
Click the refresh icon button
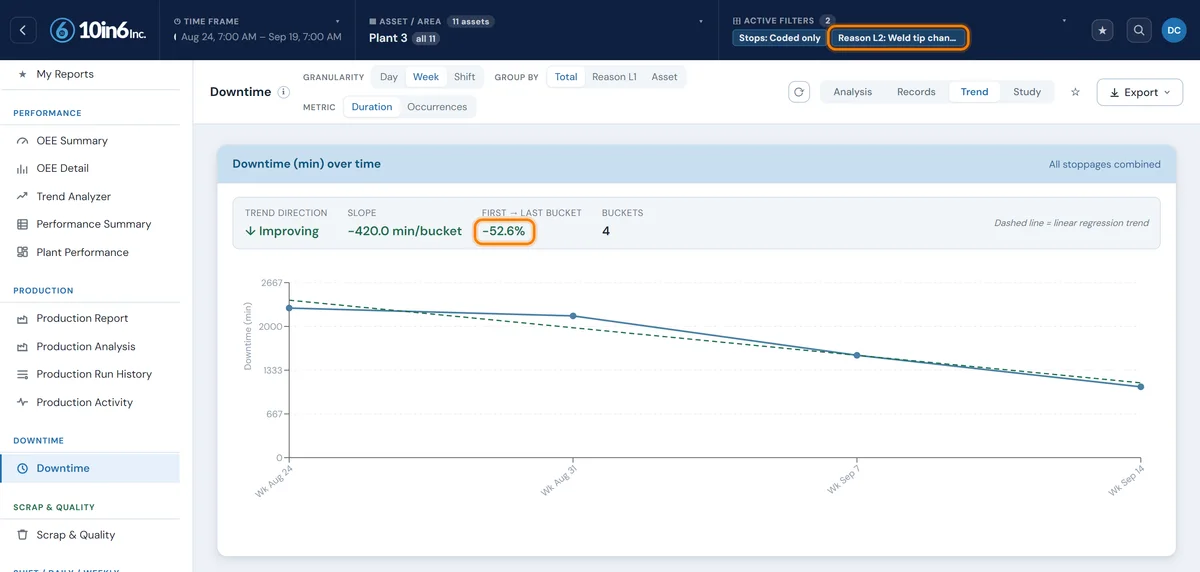799,92
